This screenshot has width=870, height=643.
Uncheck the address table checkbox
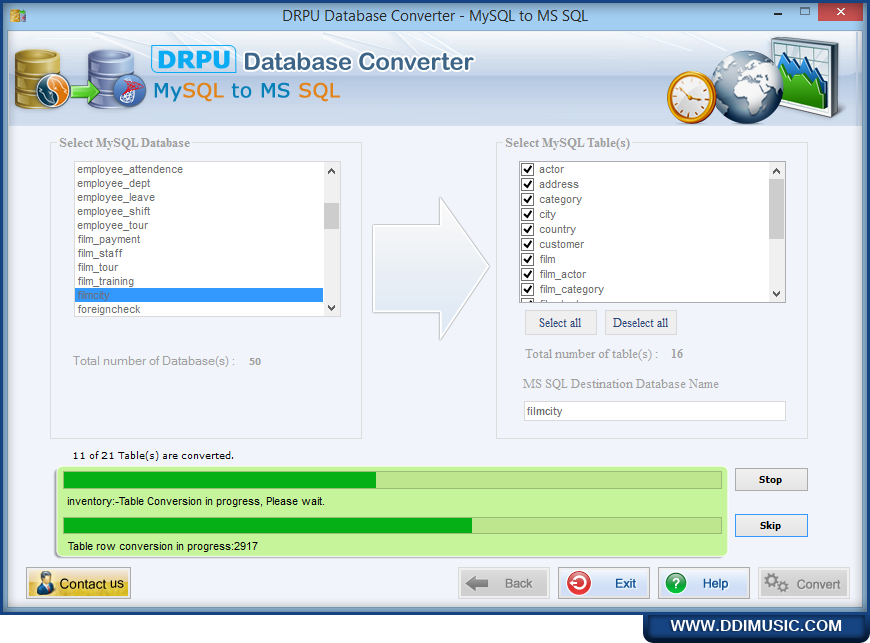[x=528, y=184]
